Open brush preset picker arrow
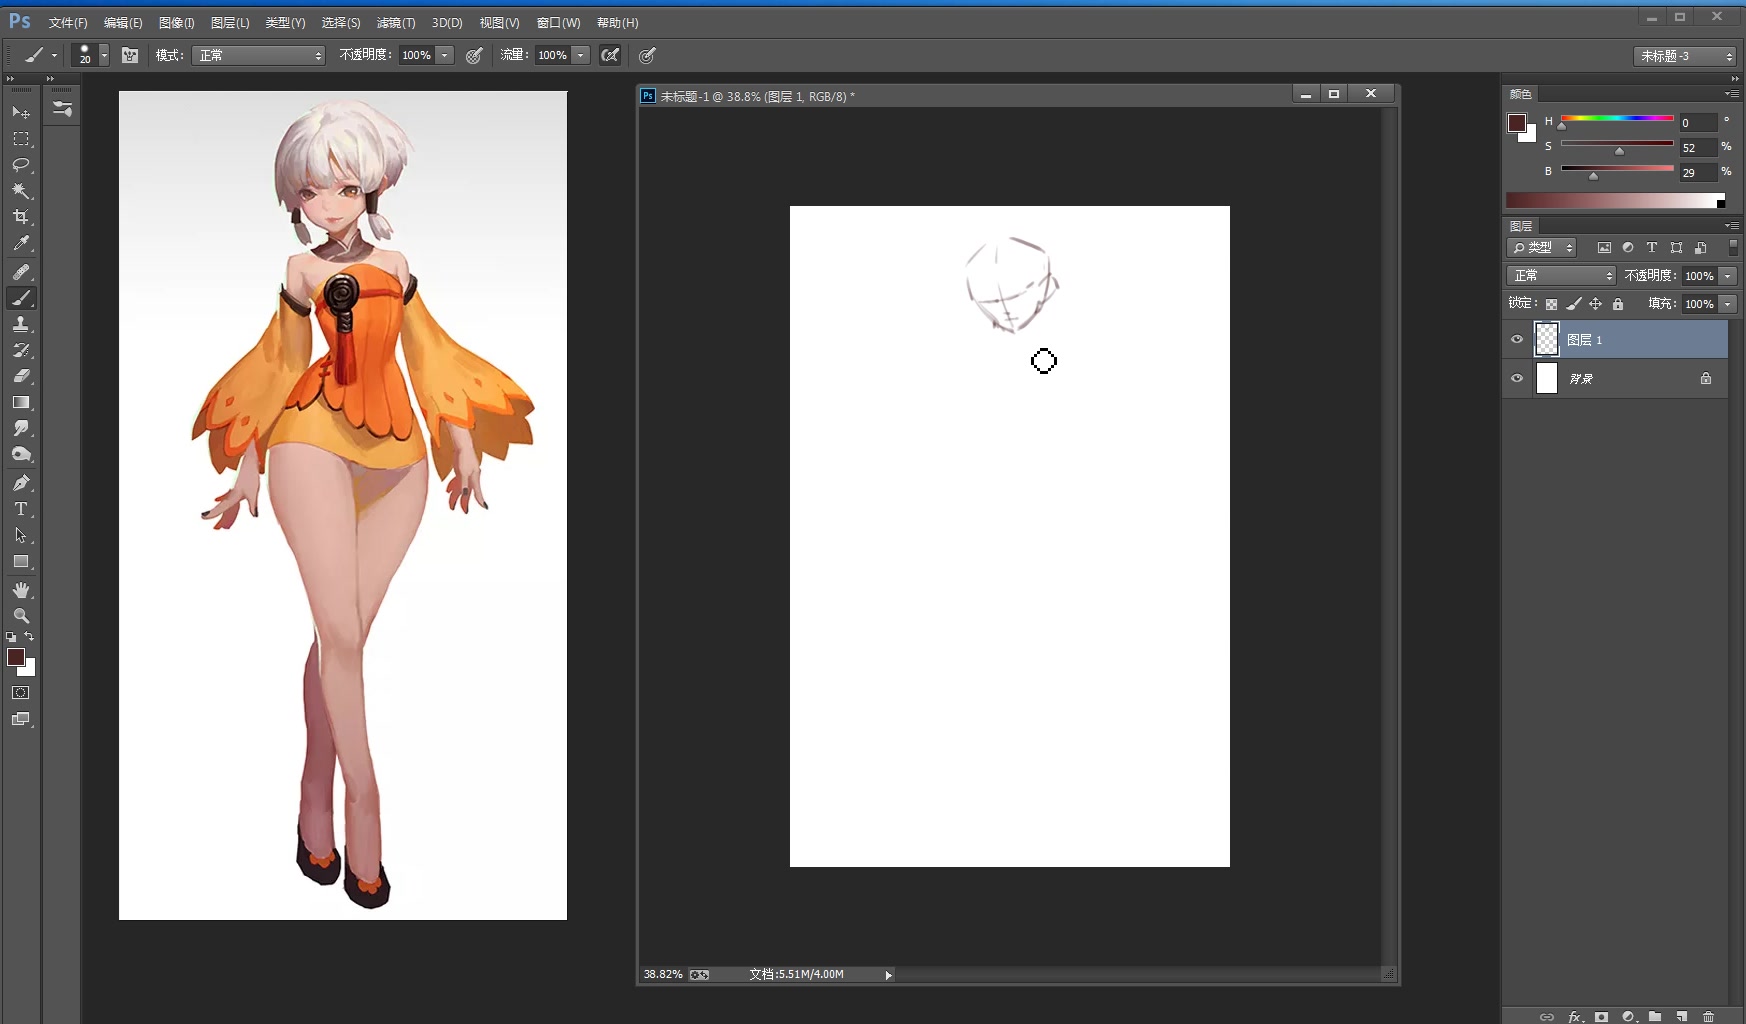The width and height of the screenshot is (1746, 1024). coord(104,55)
